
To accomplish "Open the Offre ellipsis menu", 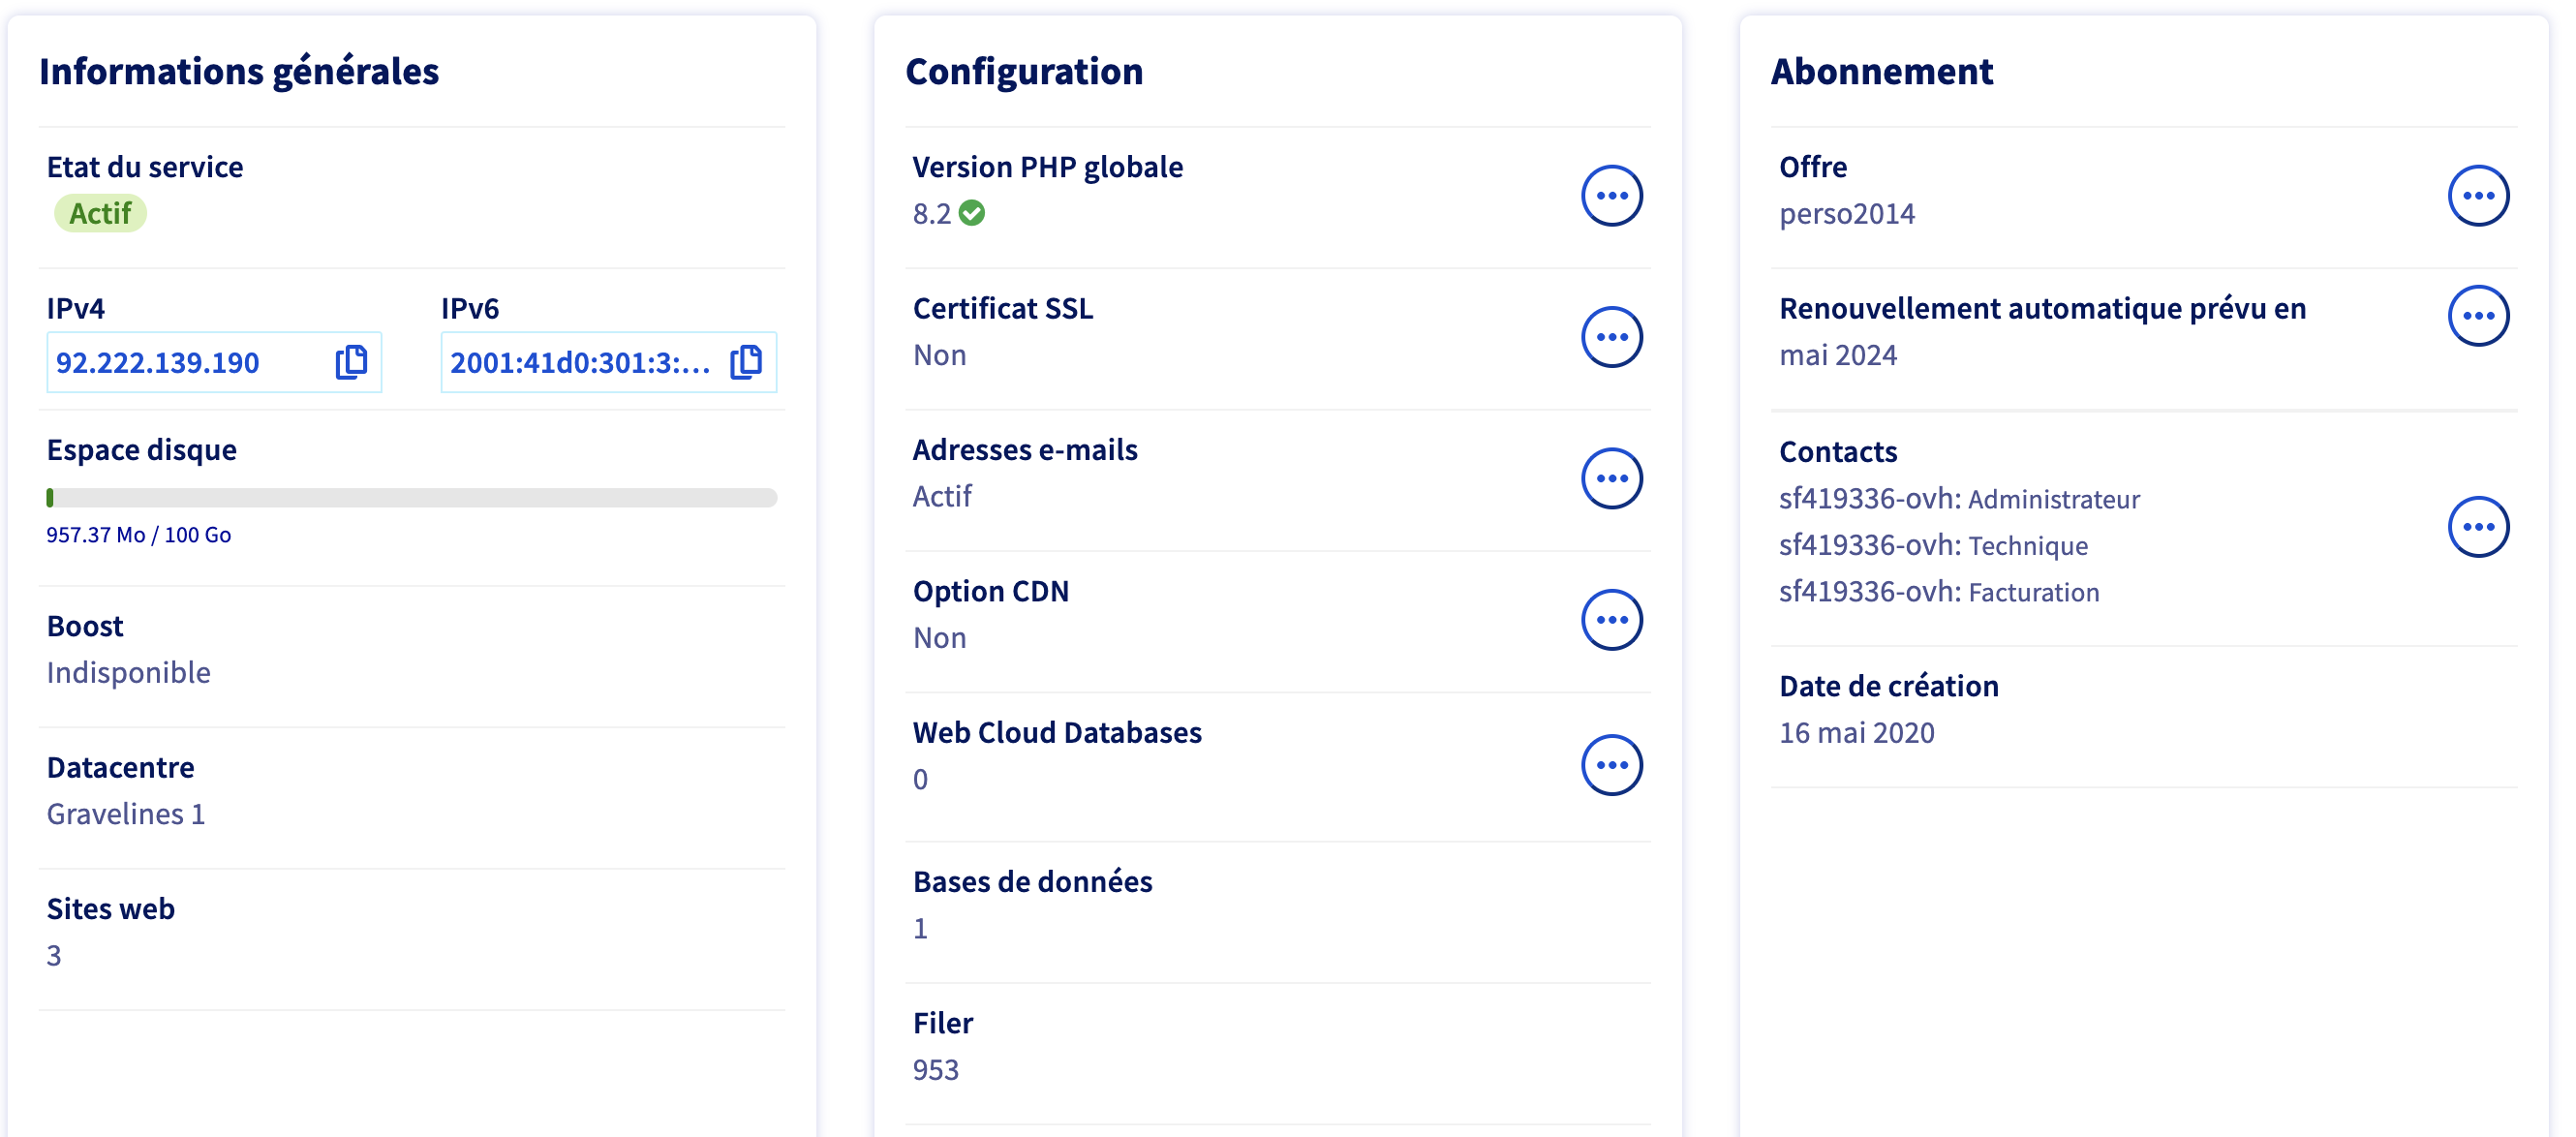I will point(2477,196).
